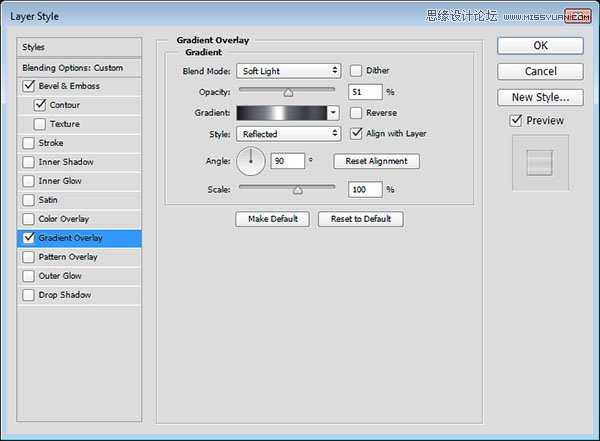
Task: Click the gradient color preview bar
Action: 281,113
